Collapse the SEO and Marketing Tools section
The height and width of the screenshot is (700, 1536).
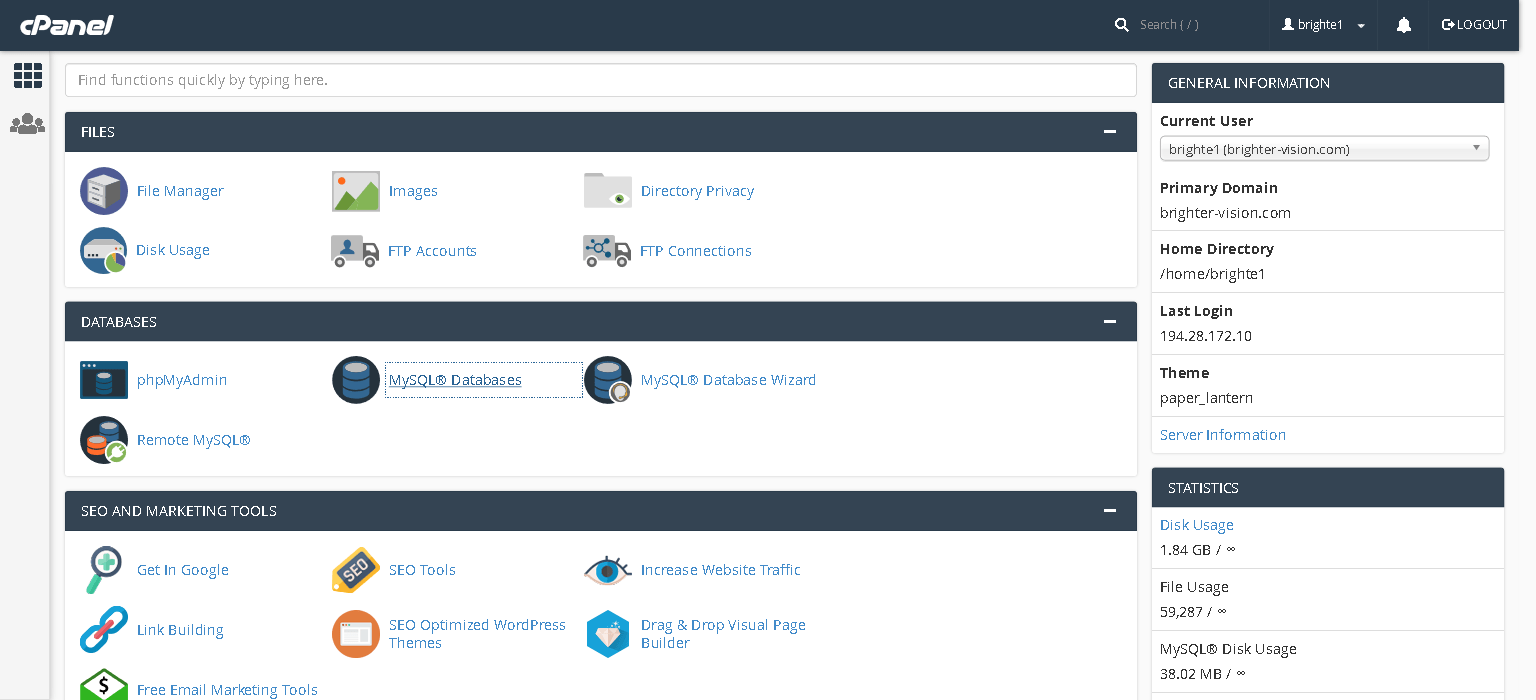point(1109,511)
